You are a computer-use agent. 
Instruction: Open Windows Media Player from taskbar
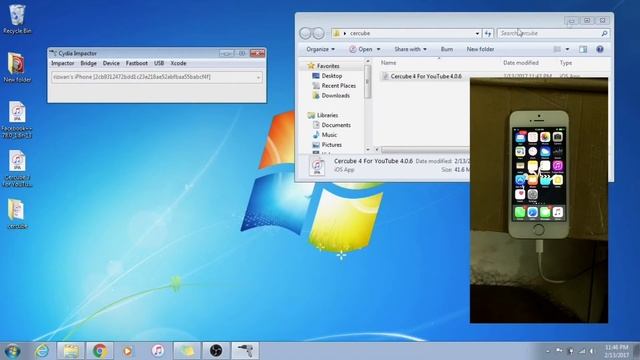click(128, 351)
